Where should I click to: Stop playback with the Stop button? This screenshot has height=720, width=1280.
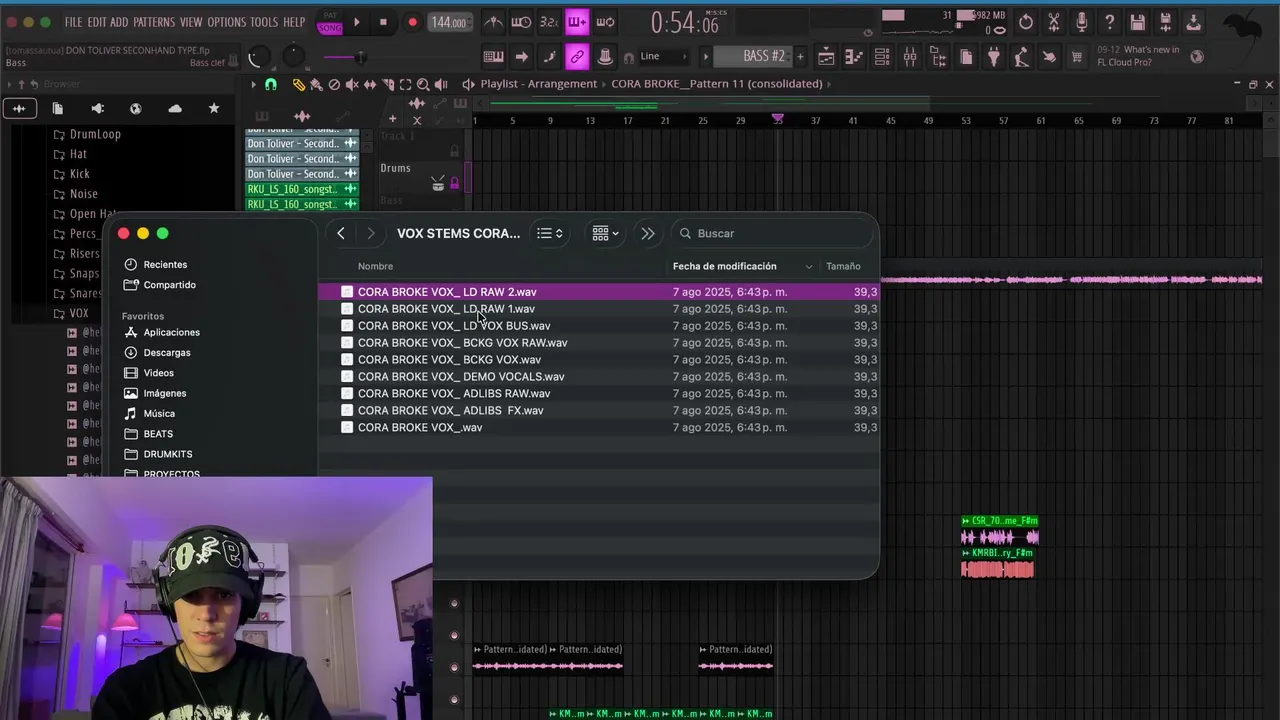click(383, 22)
